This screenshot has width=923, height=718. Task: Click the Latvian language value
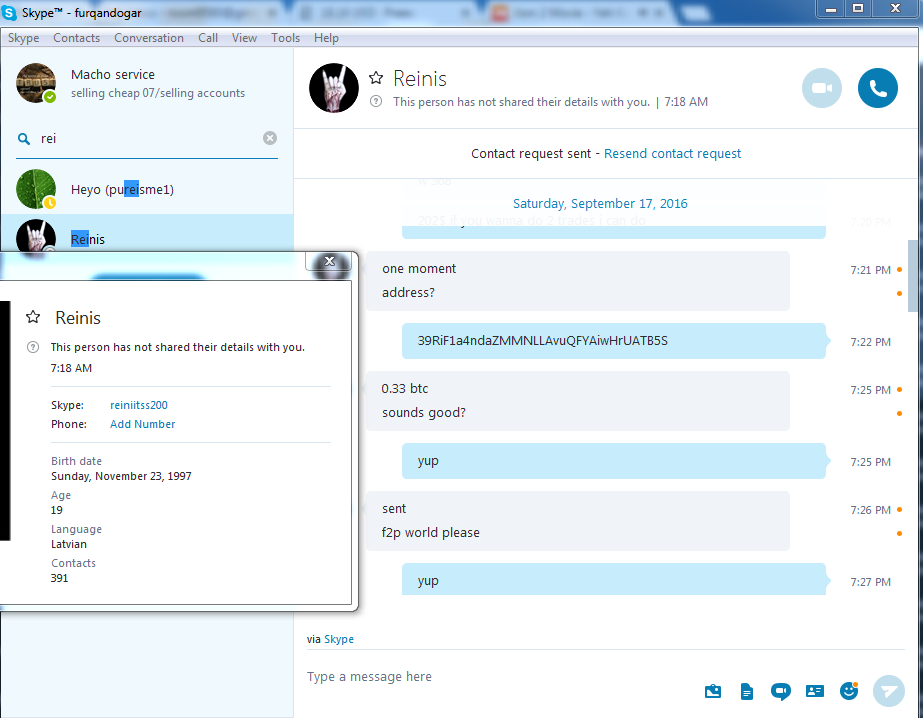69,544
